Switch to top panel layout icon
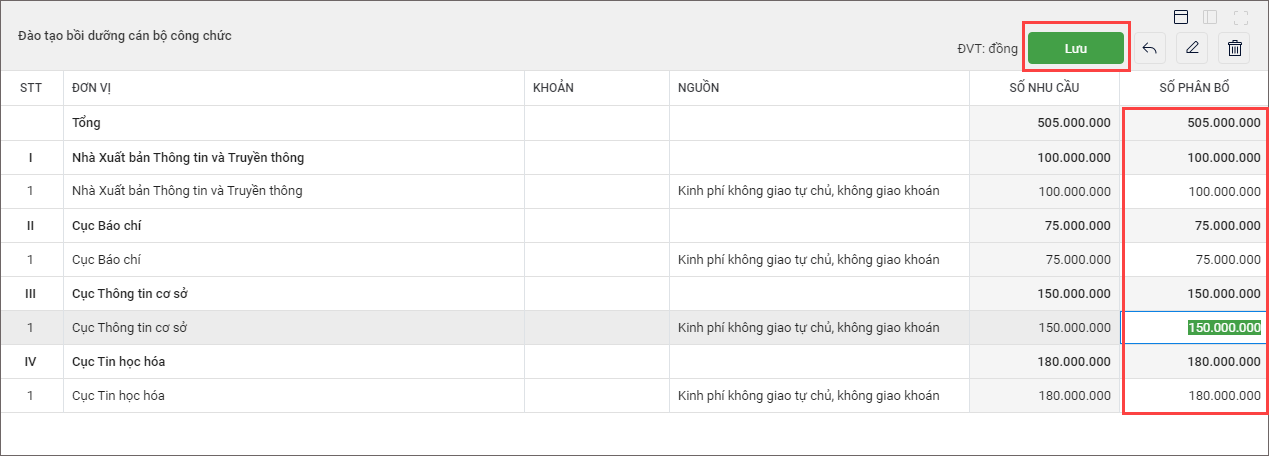This screenshot has width=1269, height=456. pos(1181,17)
